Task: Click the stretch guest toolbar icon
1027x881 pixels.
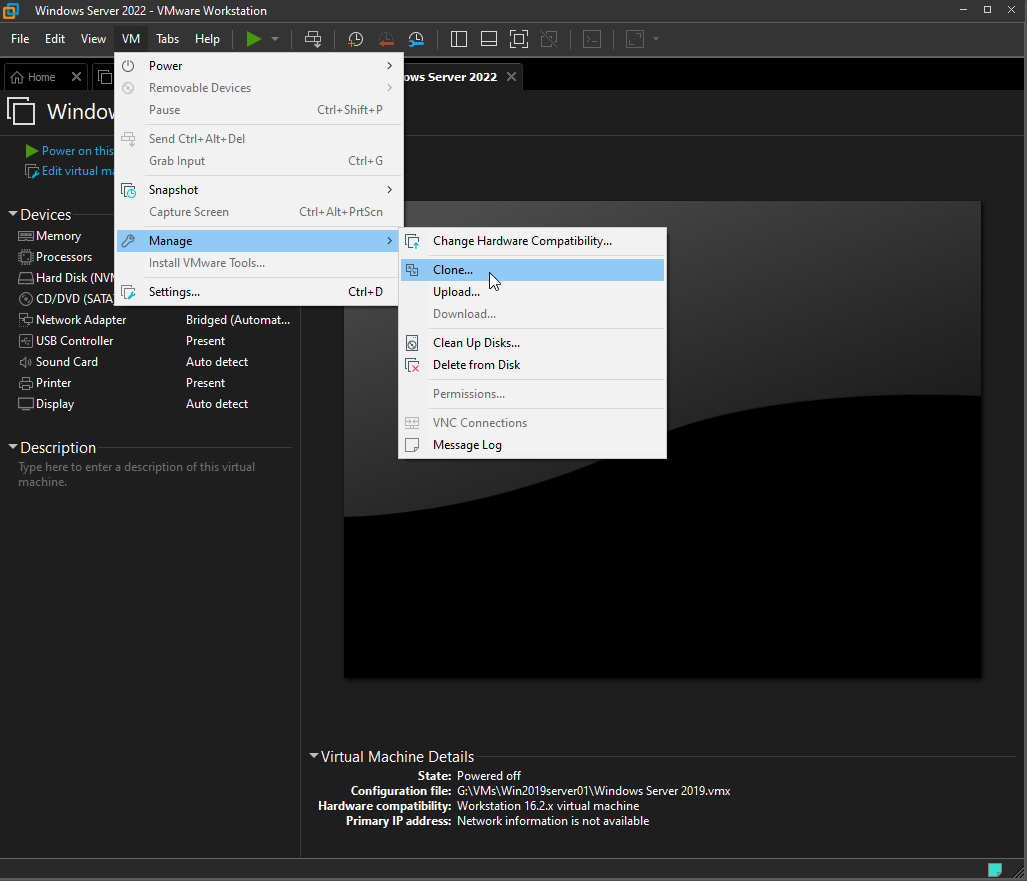Action: pyautogui.click(x=635, y=39)
